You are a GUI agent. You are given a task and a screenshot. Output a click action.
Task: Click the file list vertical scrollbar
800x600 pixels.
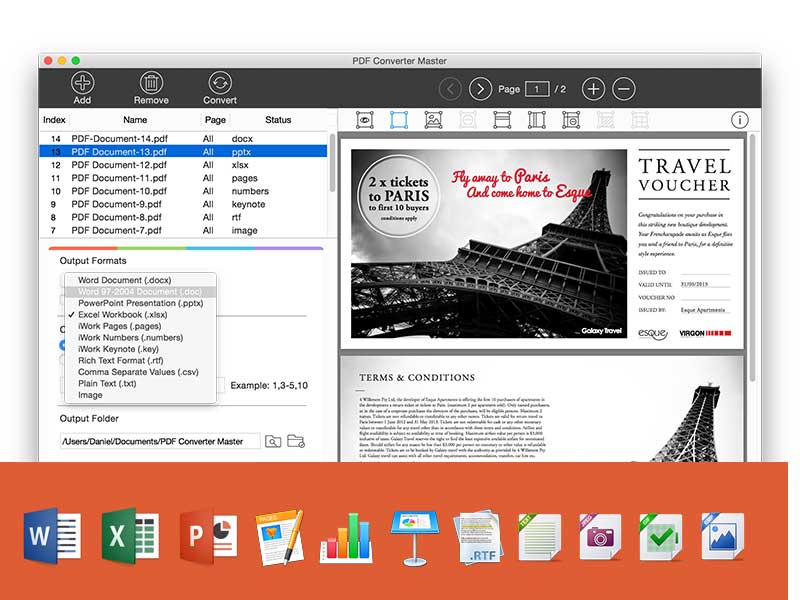coord(332,163)
